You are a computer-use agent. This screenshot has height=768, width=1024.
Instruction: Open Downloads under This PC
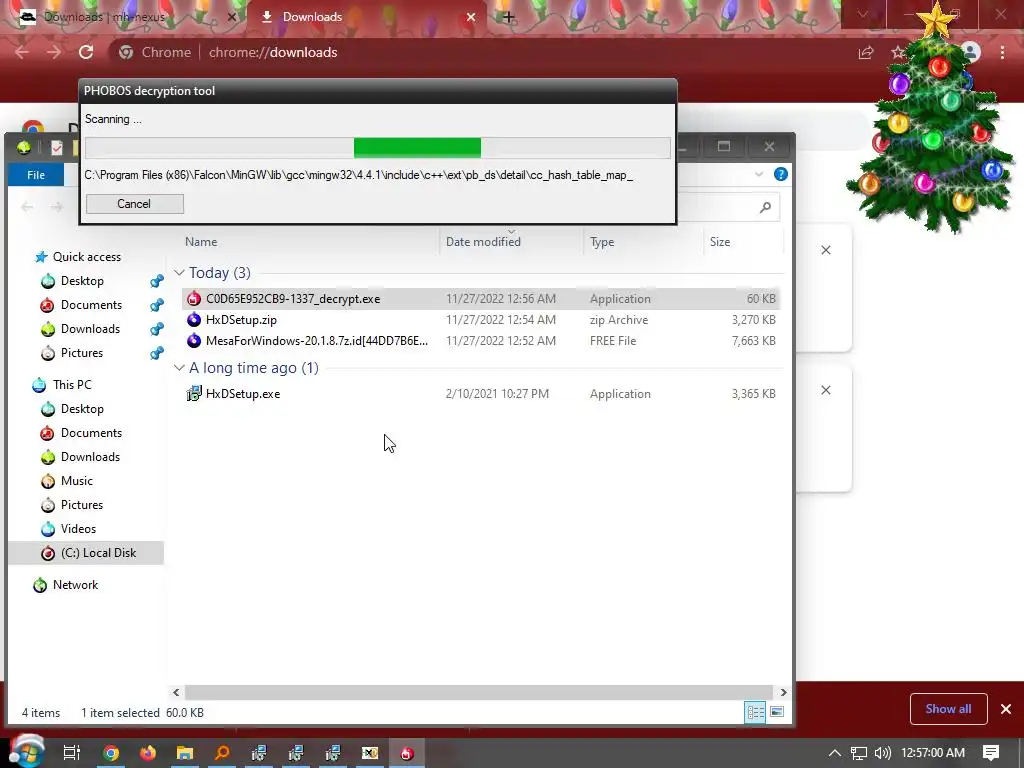pyautogui.click(x=90, y=456)
